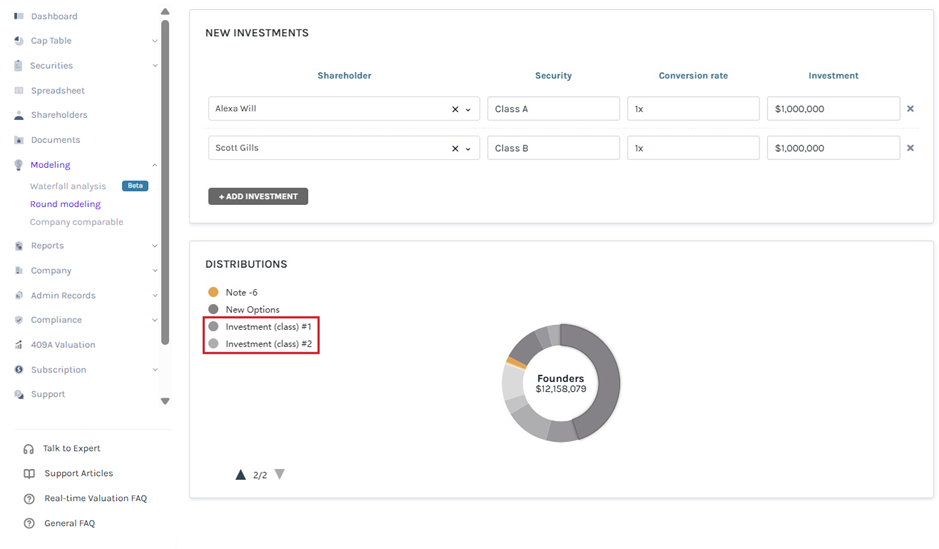939x549 pixels.
Task: Click the Documents folder icon
Action: [19, 140]
